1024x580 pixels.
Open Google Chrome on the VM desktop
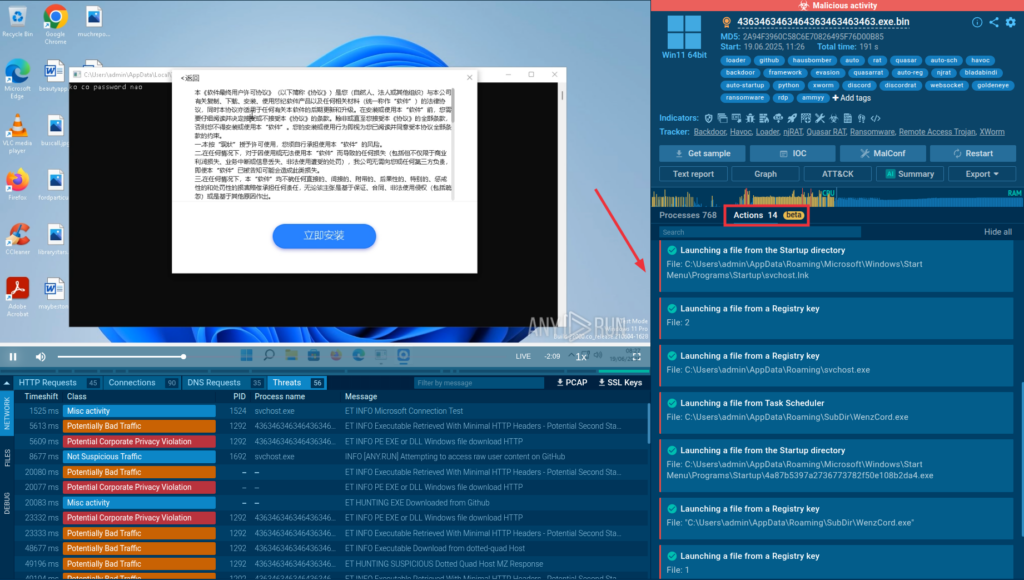pos(56,24)
